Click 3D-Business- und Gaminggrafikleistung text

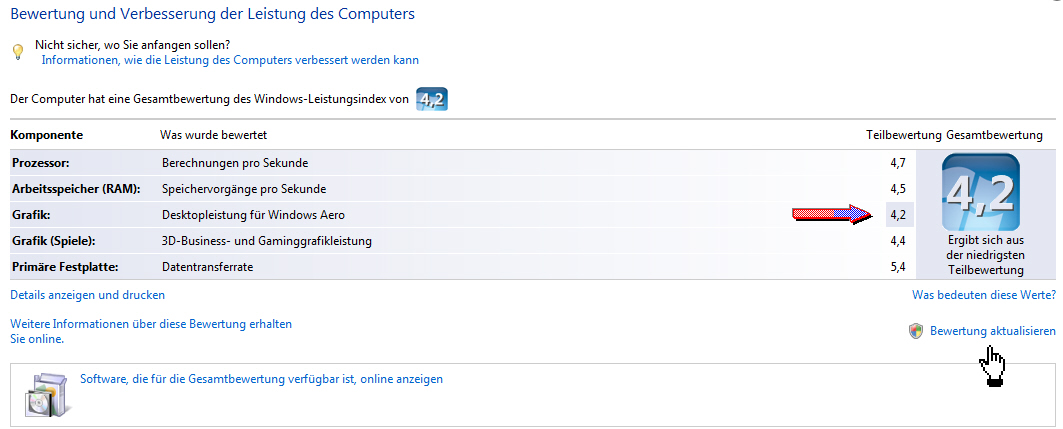pos(267,241)
